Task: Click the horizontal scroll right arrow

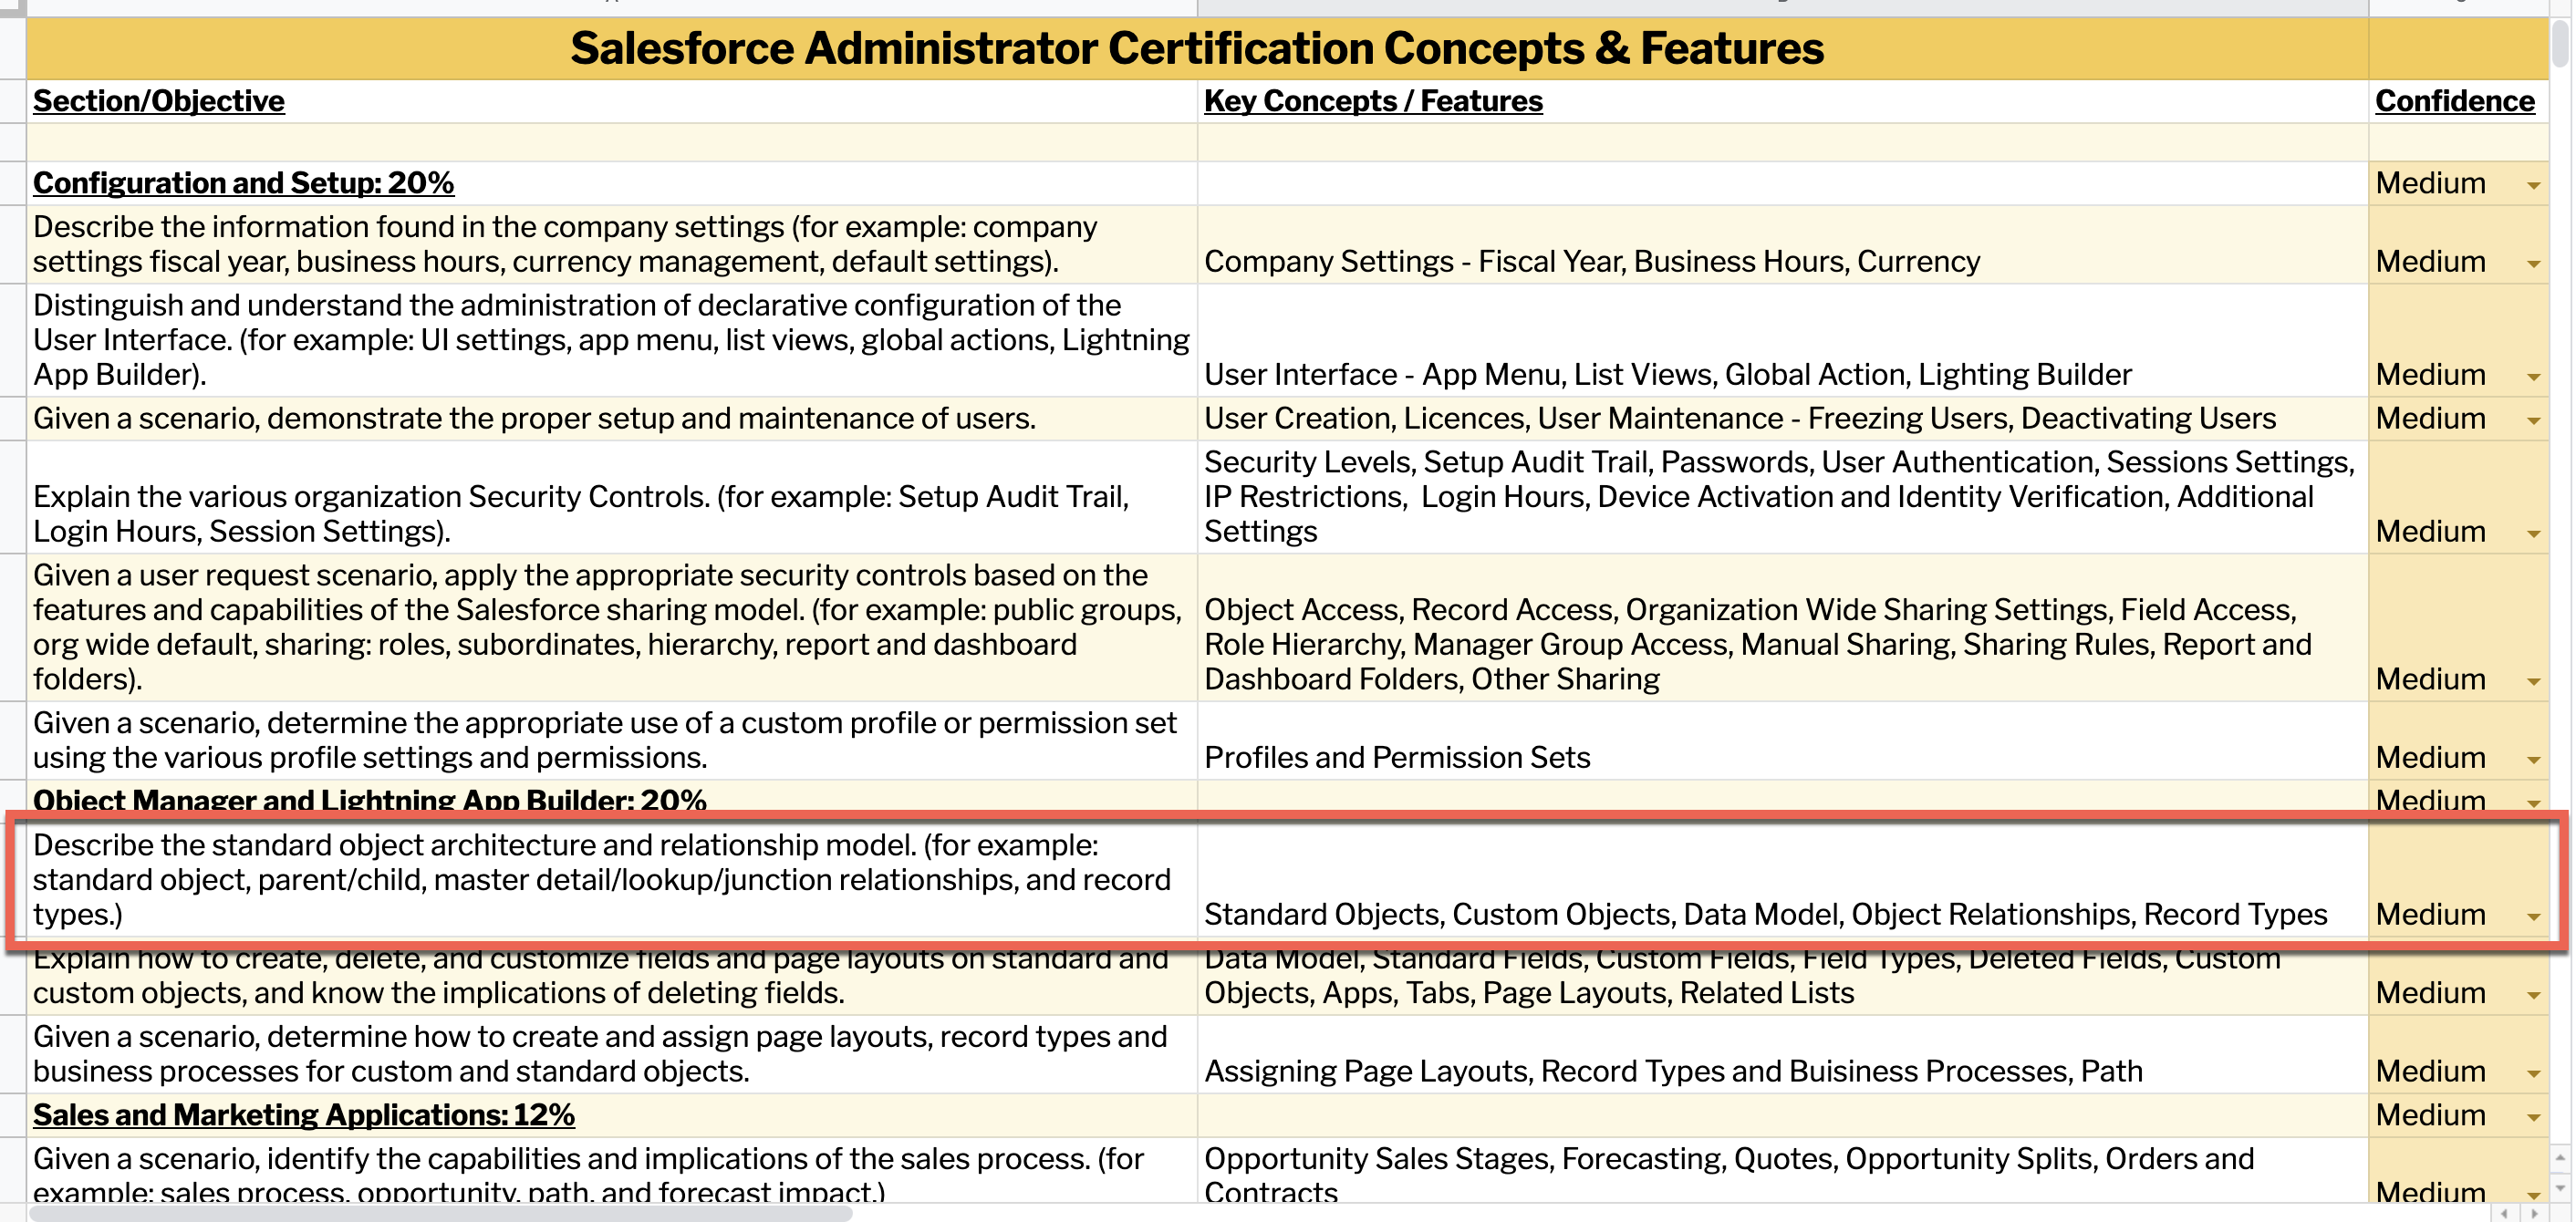Action: click(2534, 1213)
